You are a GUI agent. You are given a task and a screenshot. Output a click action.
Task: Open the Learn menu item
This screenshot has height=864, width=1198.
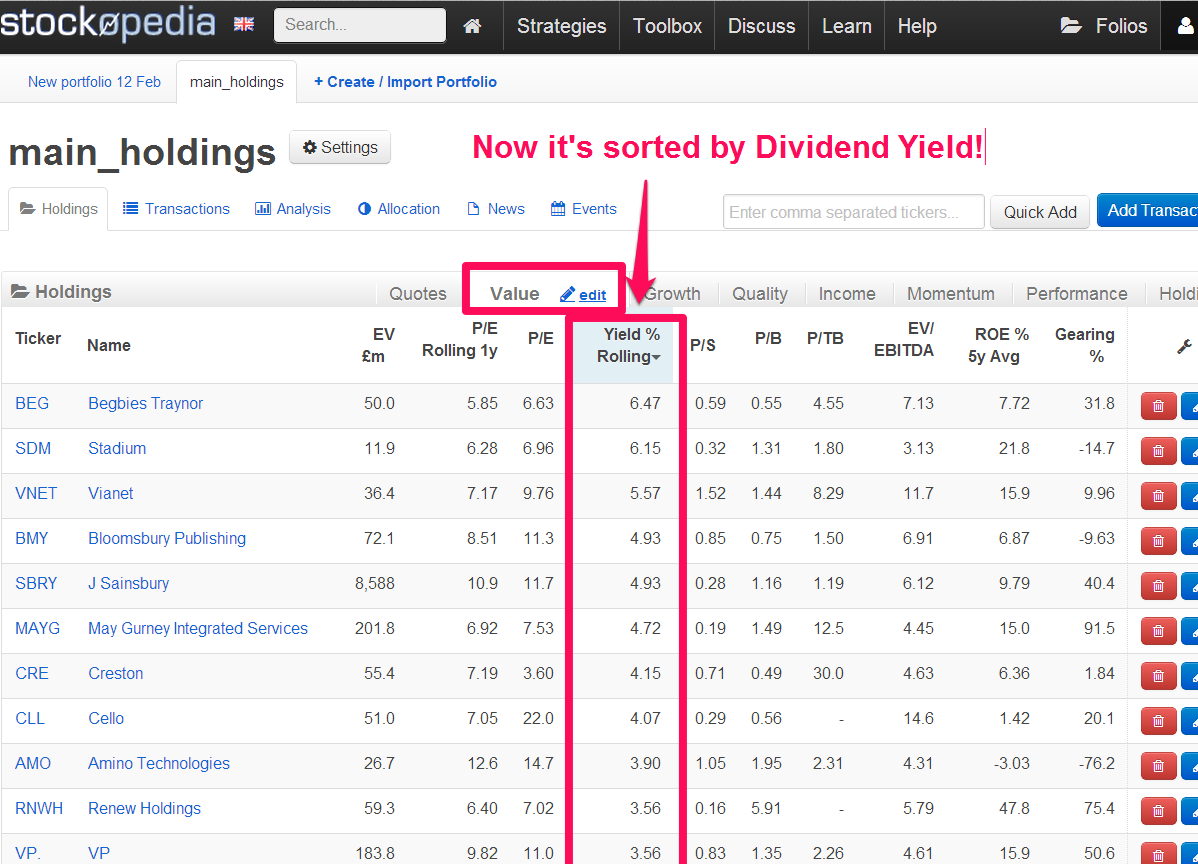847,26
